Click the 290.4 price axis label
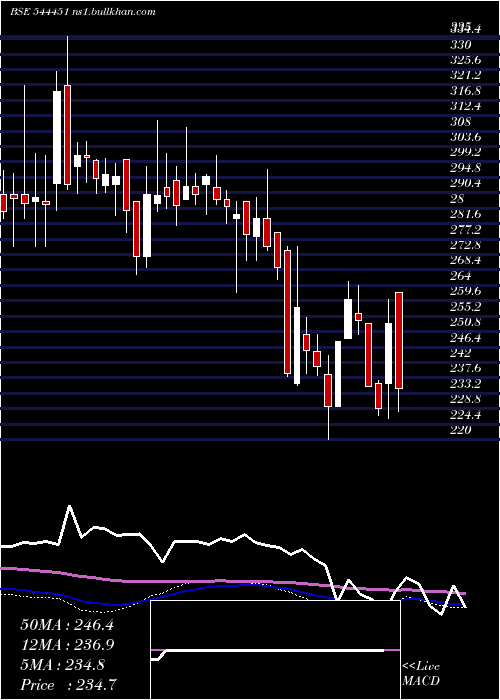The height and width of the screenshot is (700, 500). tap(465, 183)
